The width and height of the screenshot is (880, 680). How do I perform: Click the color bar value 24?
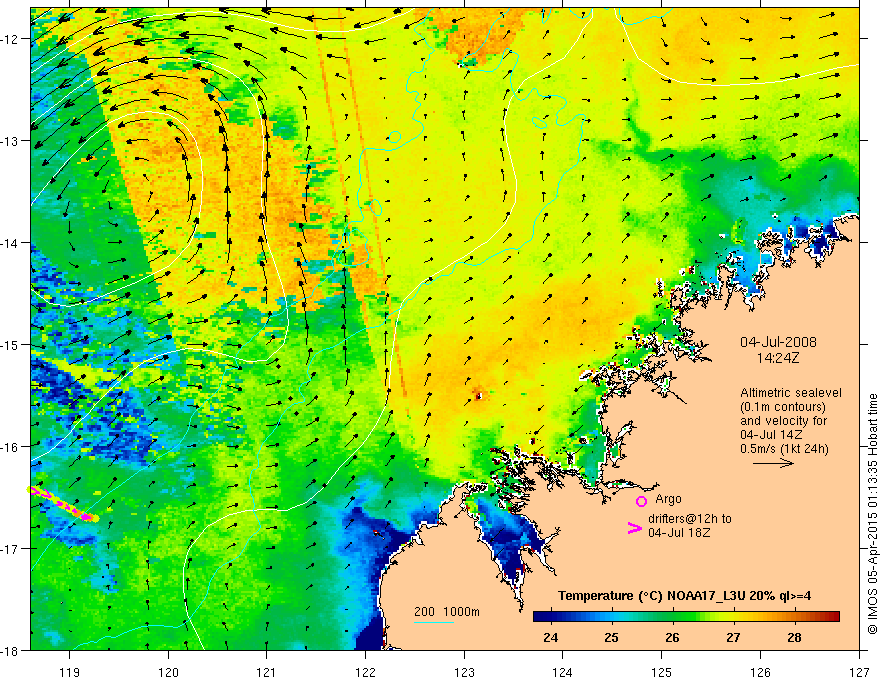(551, 637)
